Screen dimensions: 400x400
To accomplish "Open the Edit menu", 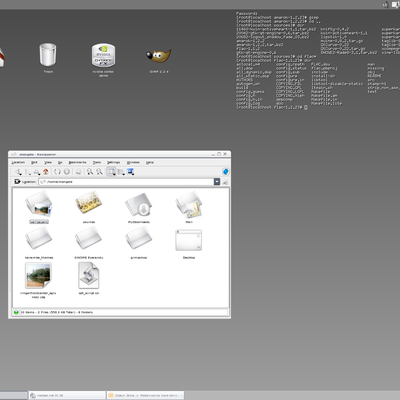I will click(34, 162).
